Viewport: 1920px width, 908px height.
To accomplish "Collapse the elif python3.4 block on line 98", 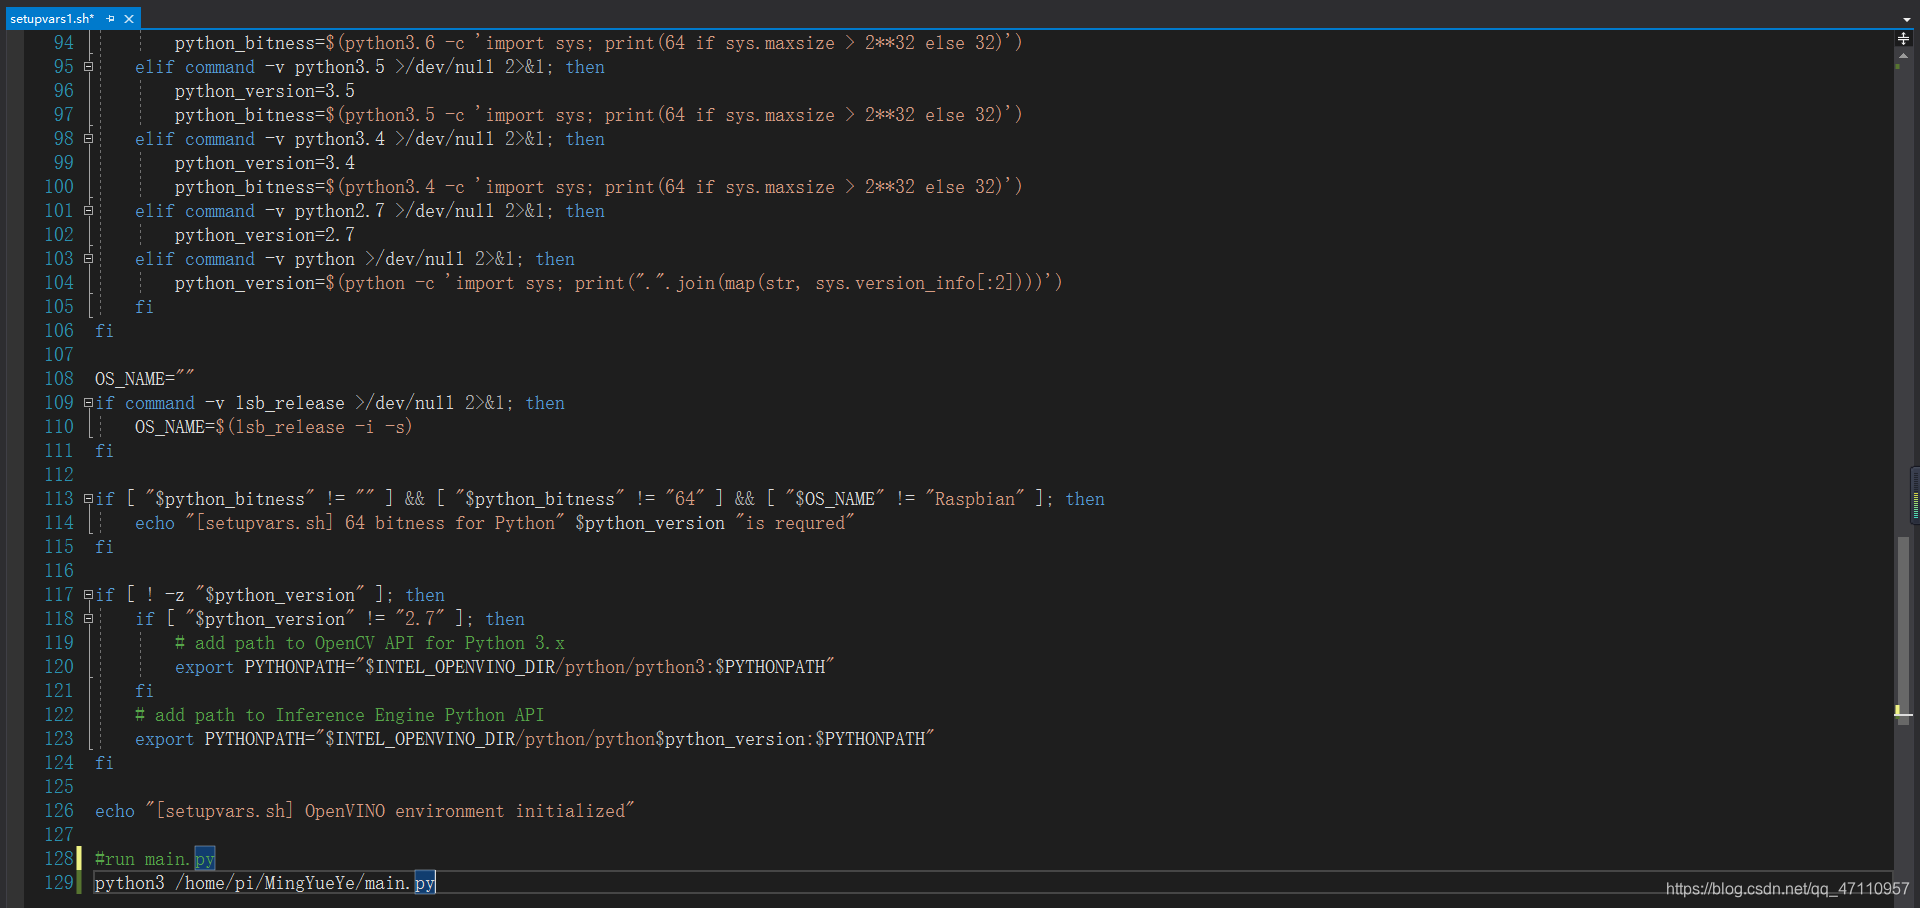I will tap(88, 139).
